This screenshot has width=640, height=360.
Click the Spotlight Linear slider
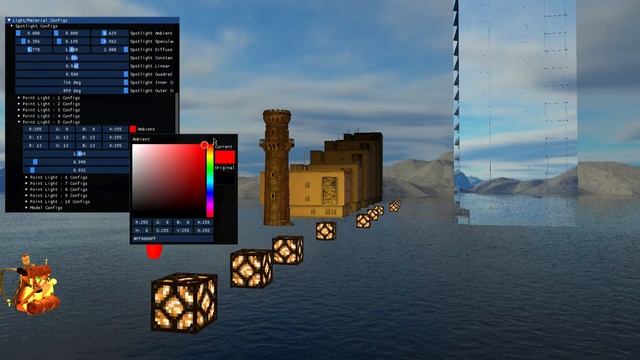point(72,66)
